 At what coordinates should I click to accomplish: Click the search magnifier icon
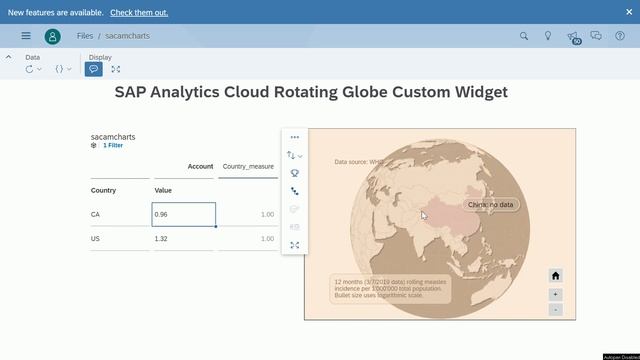pyautogui.click(x=524, y=36)
